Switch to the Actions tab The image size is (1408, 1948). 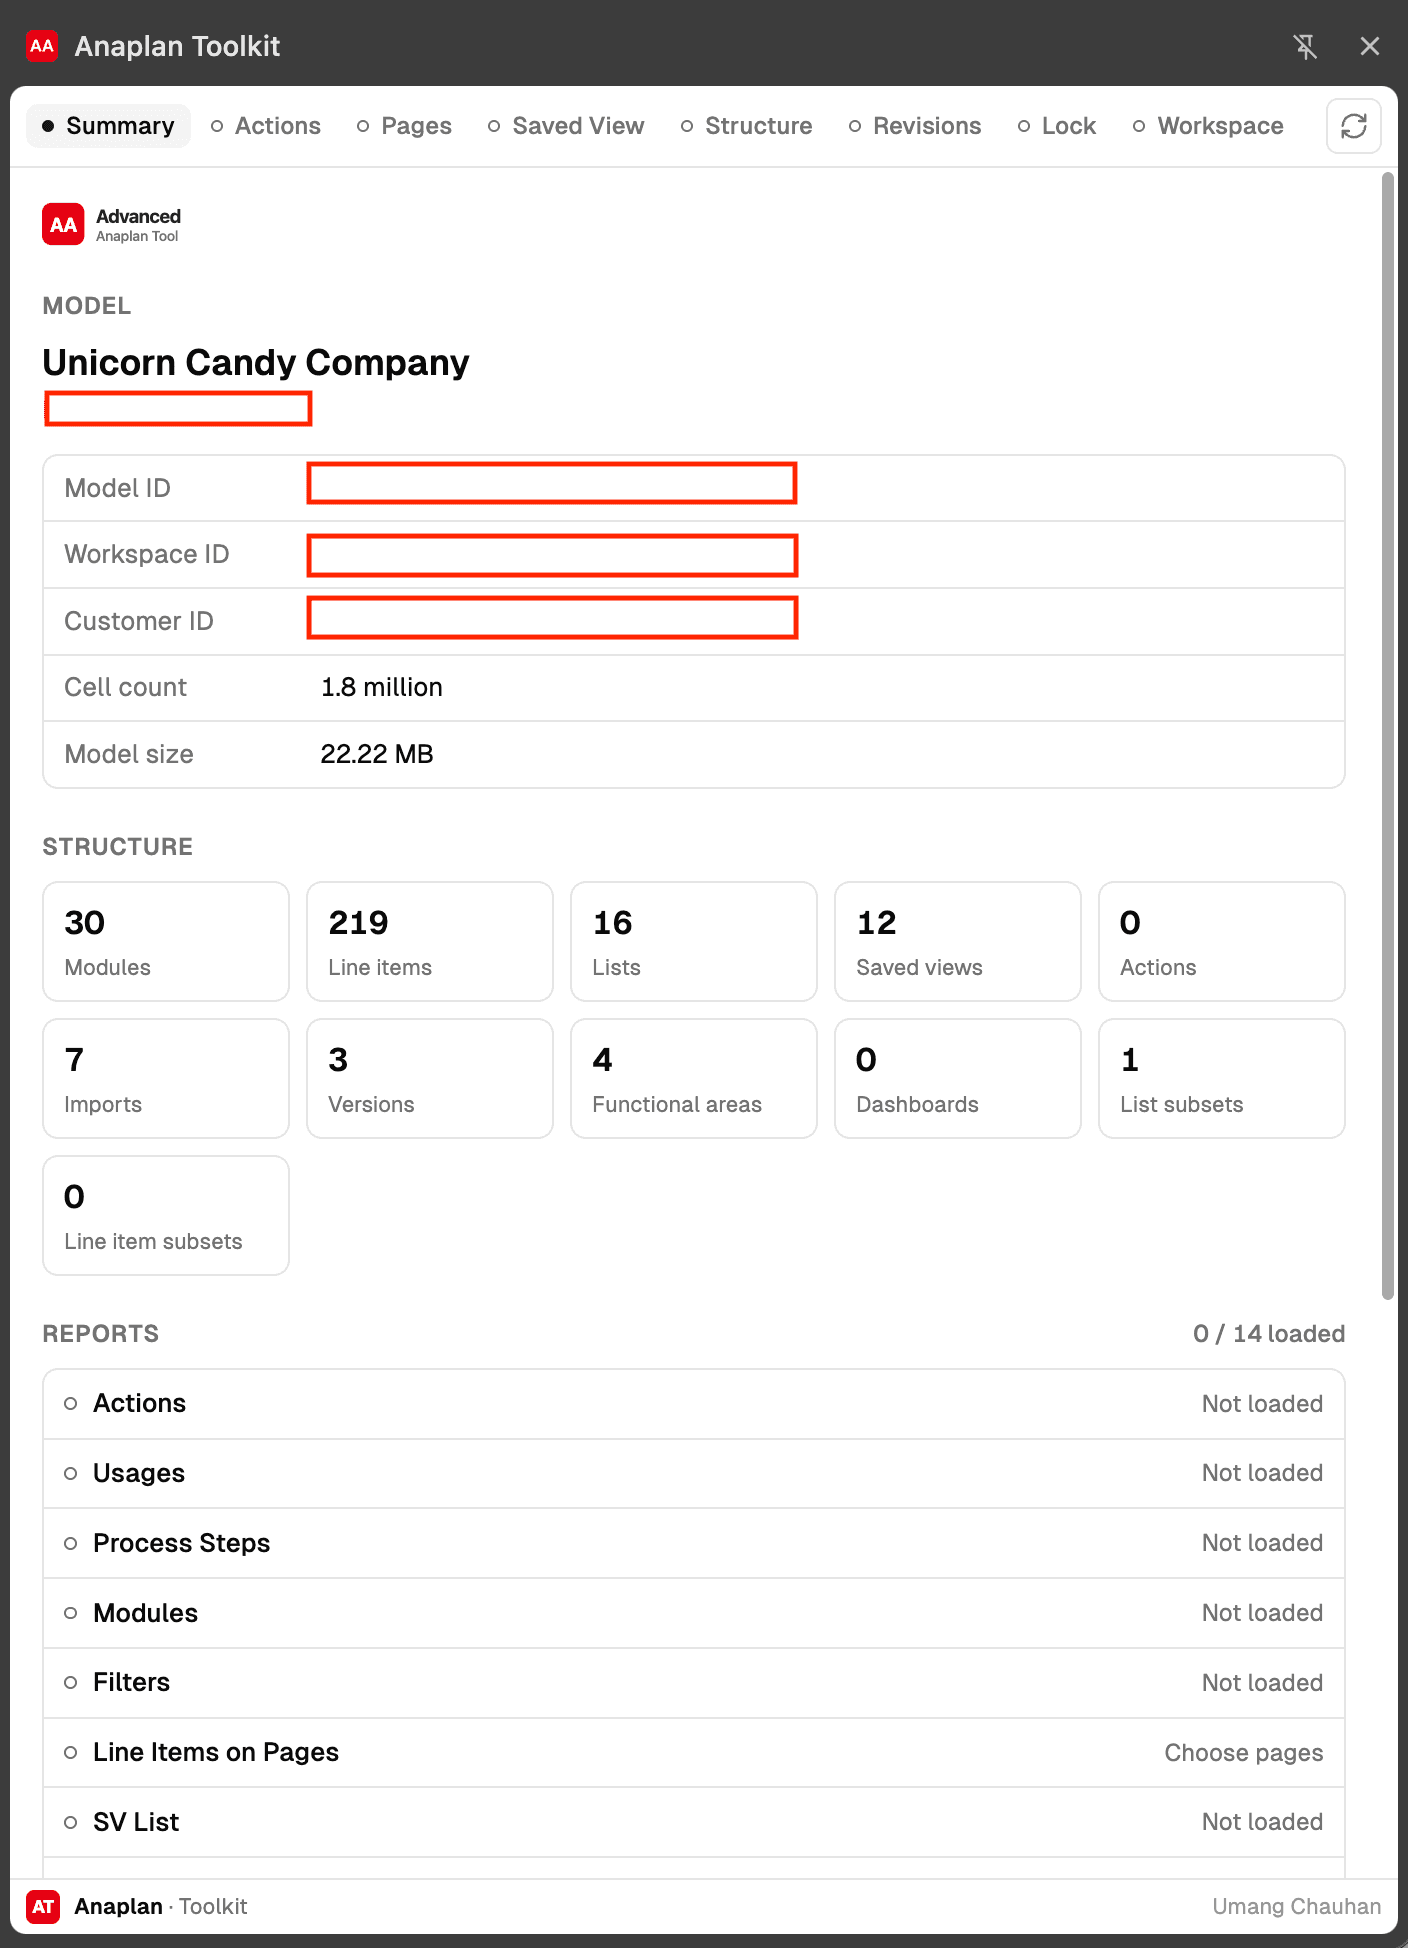pyautogui.click(x=266, y=126)
